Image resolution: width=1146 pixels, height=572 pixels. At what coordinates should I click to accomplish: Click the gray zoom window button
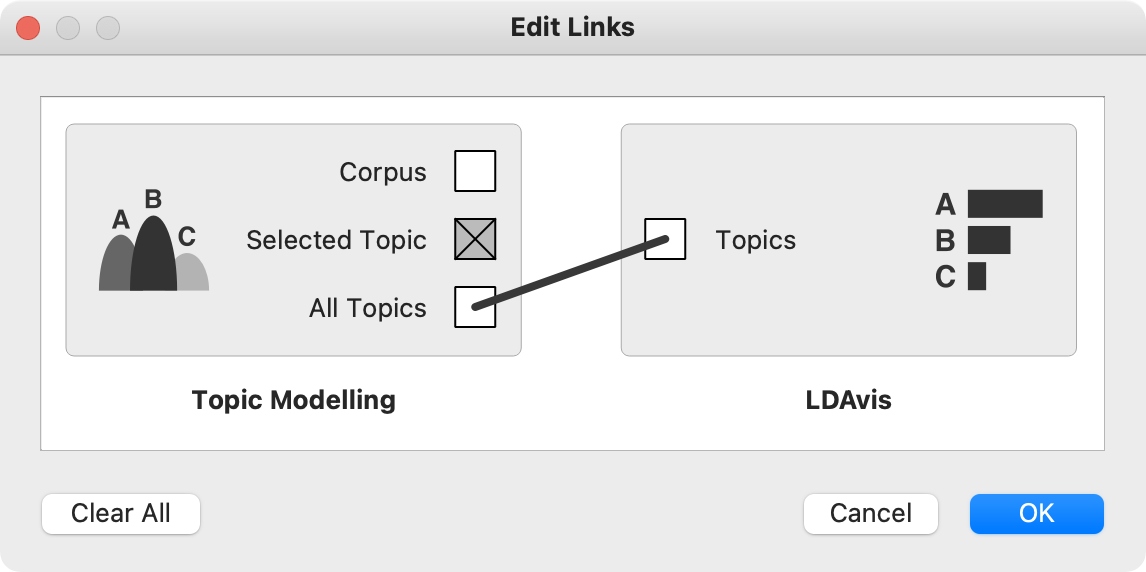tap(108, 27)
